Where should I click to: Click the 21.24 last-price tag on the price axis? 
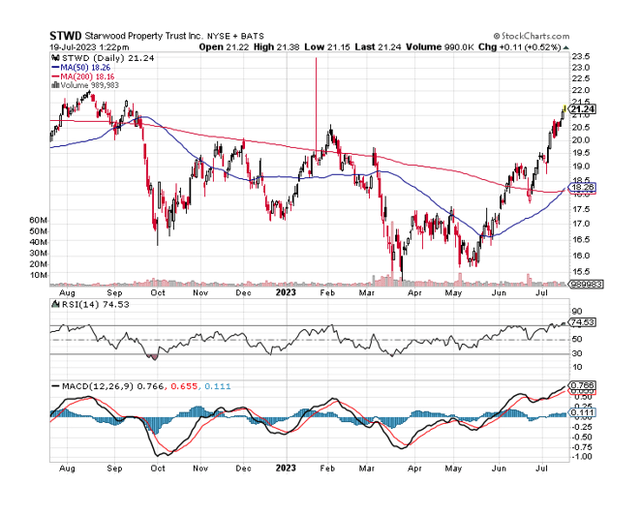pyautogui.click(x=582, y=109)
